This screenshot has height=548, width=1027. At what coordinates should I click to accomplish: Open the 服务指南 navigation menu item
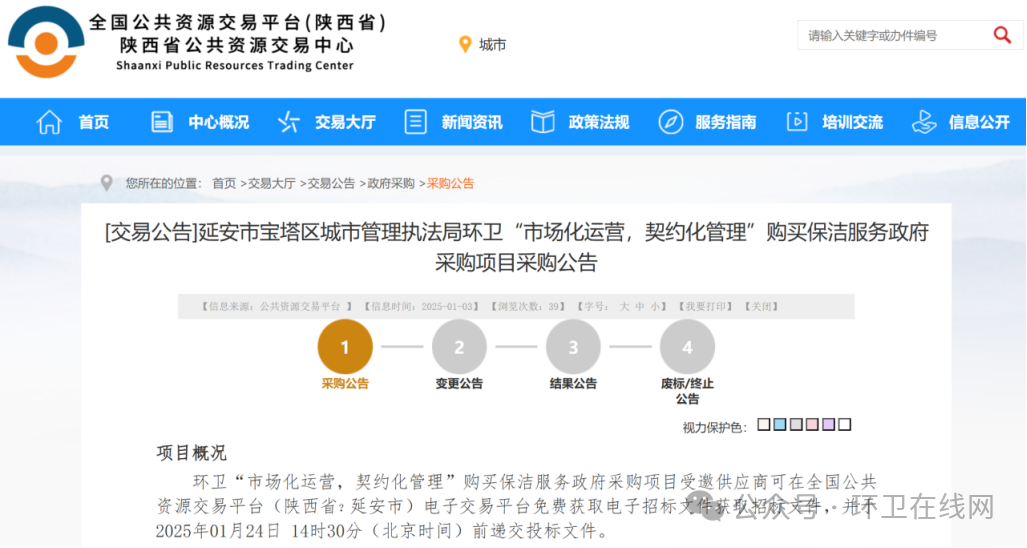coord(726,122)
